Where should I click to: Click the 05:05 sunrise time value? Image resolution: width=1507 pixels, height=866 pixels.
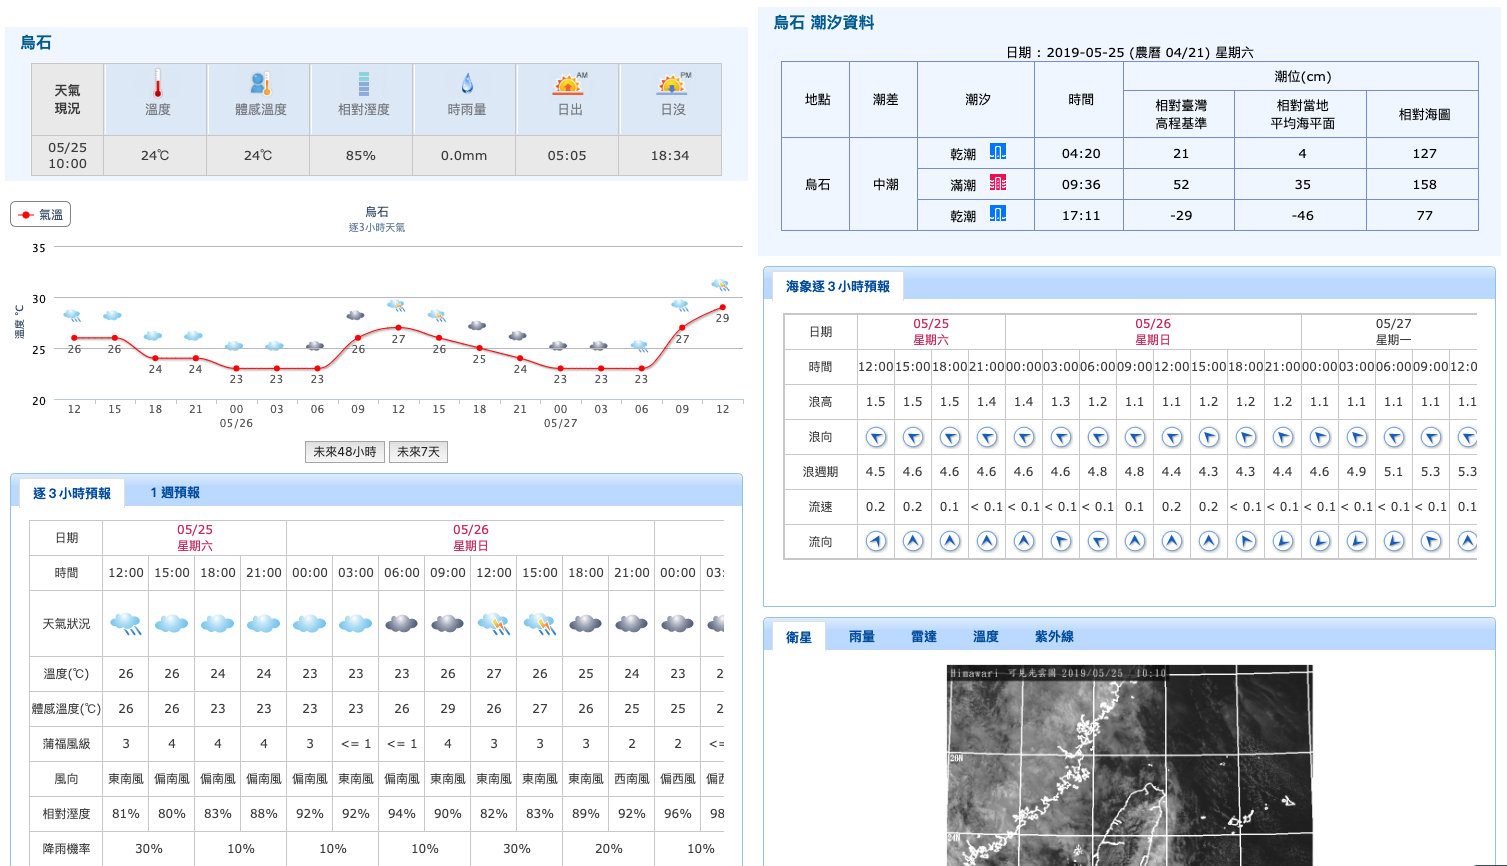pyautogui.click(x=567, y=155)
